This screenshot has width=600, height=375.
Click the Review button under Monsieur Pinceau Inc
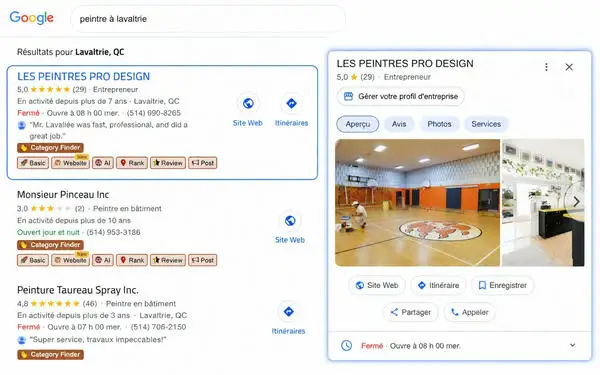click(168, 260)
